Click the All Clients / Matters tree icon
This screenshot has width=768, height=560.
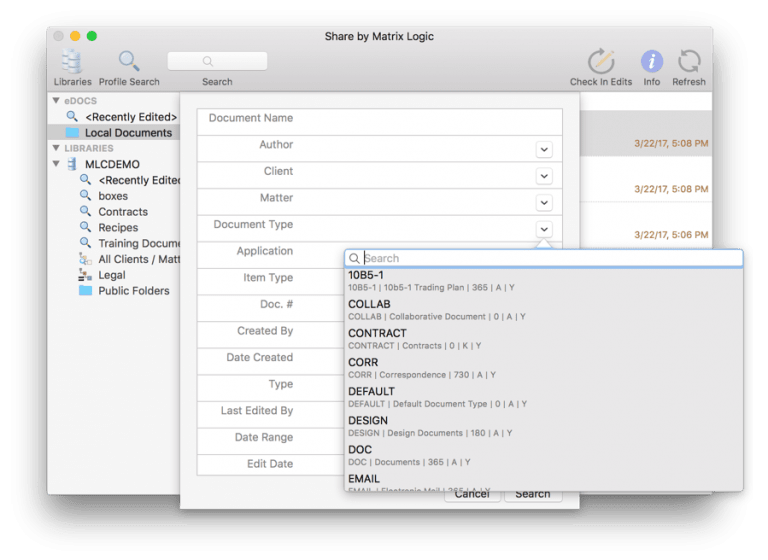[x=86, y=259]
